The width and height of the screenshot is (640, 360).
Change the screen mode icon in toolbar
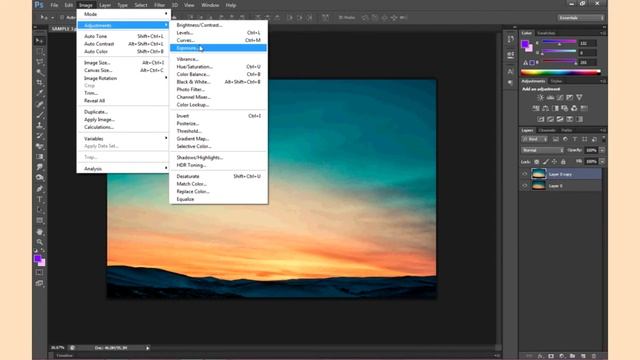click(x=40, y=283)
